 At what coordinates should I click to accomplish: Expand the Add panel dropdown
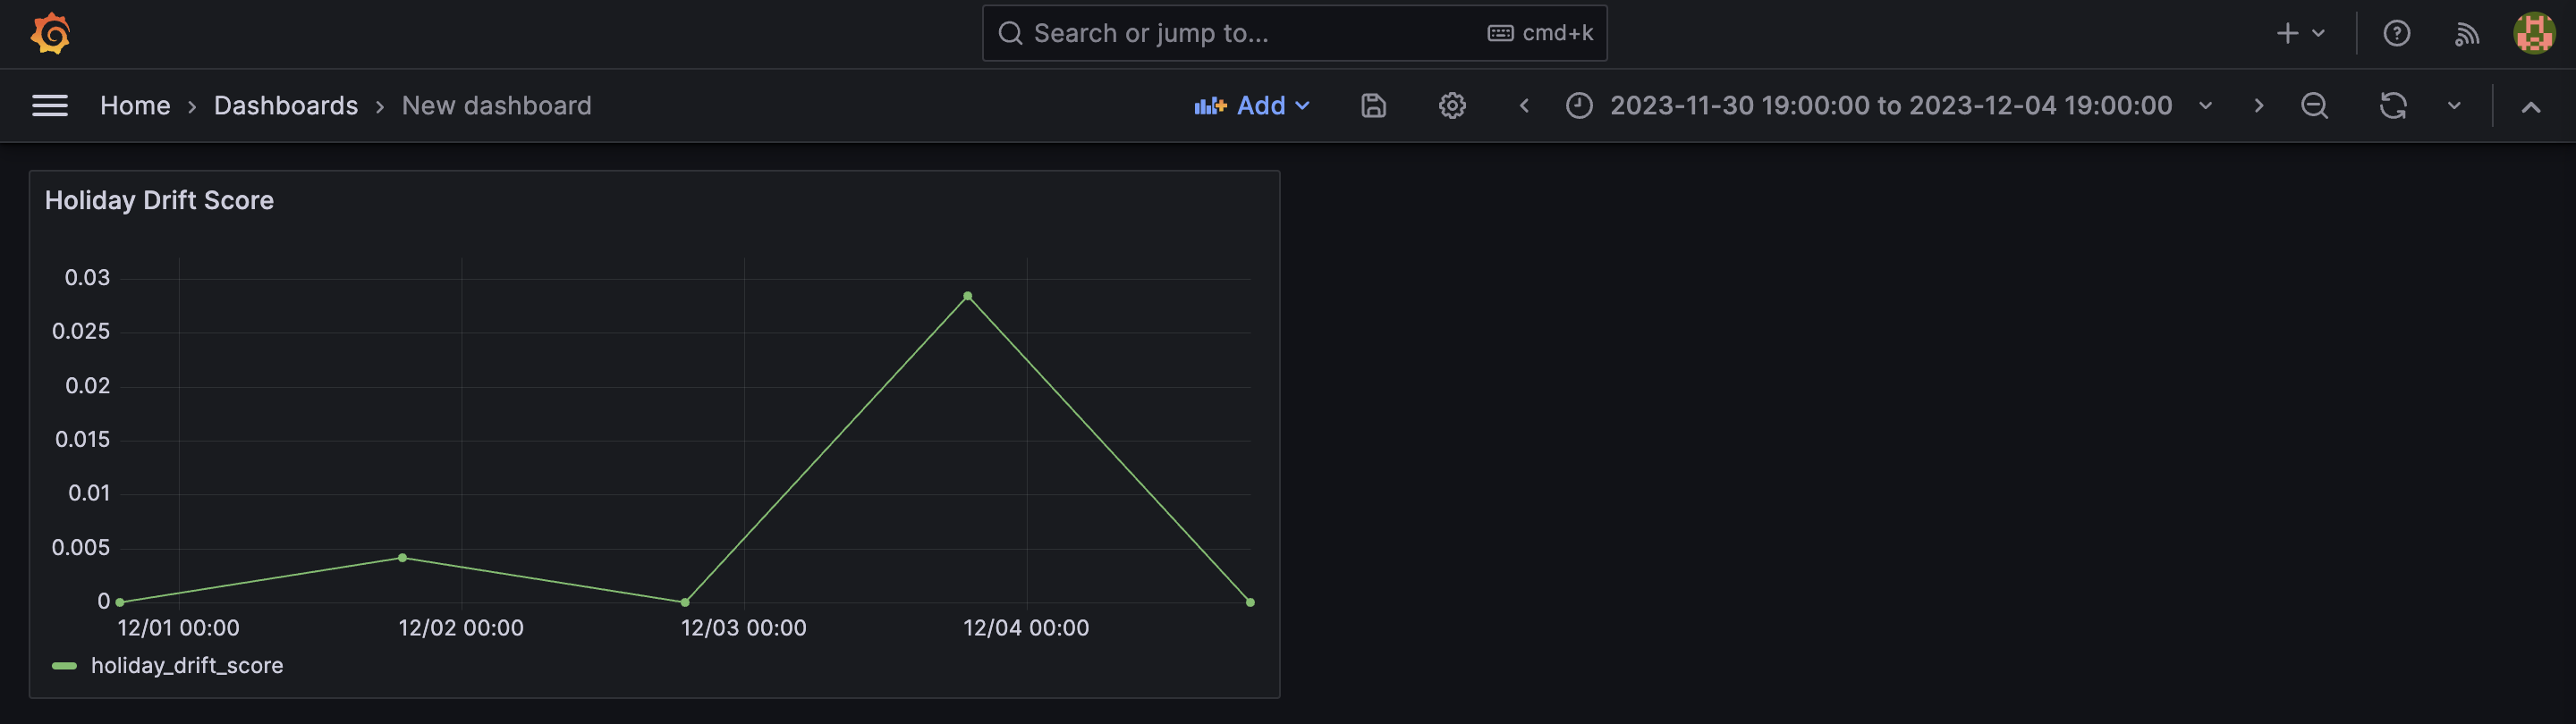pos(1252,106)
